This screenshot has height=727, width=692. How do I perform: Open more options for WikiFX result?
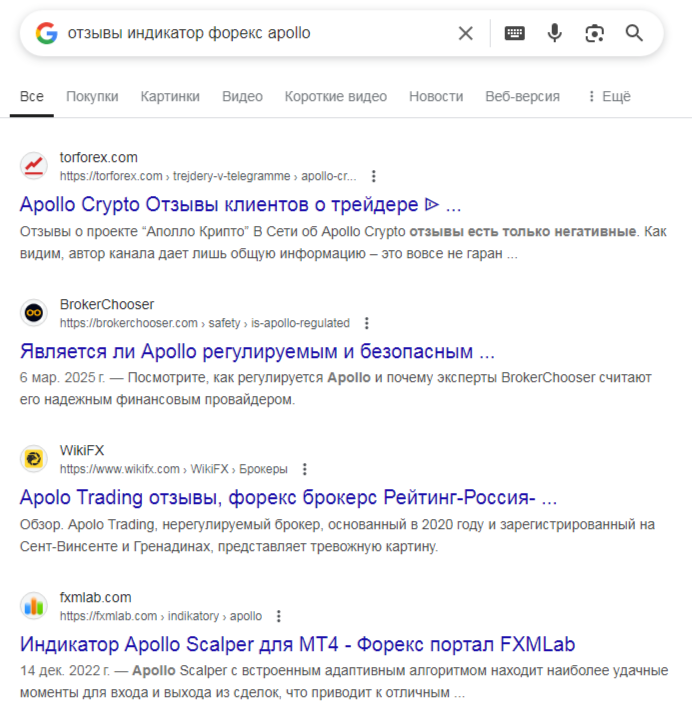point(305,469)
